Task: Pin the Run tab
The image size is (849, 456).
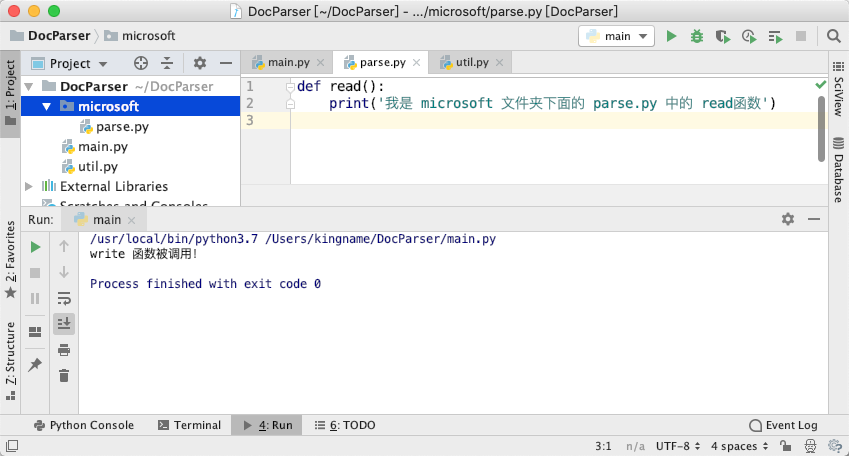Action: click(35, 364)
